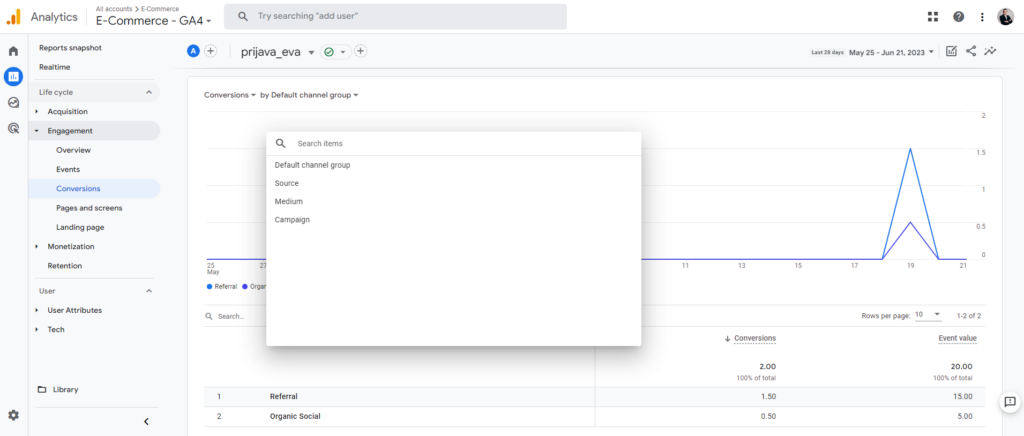Screen dimensions: 1024x436
Task: Open the Rows per page dropdown
Action: click(926, 315)
